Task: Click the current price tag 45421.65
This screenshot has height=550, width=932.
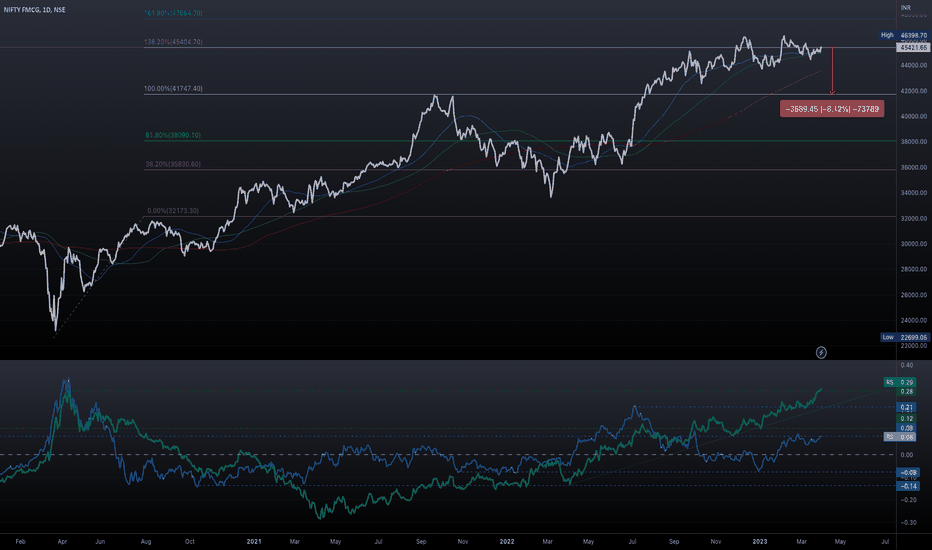Action: point(914,48)
